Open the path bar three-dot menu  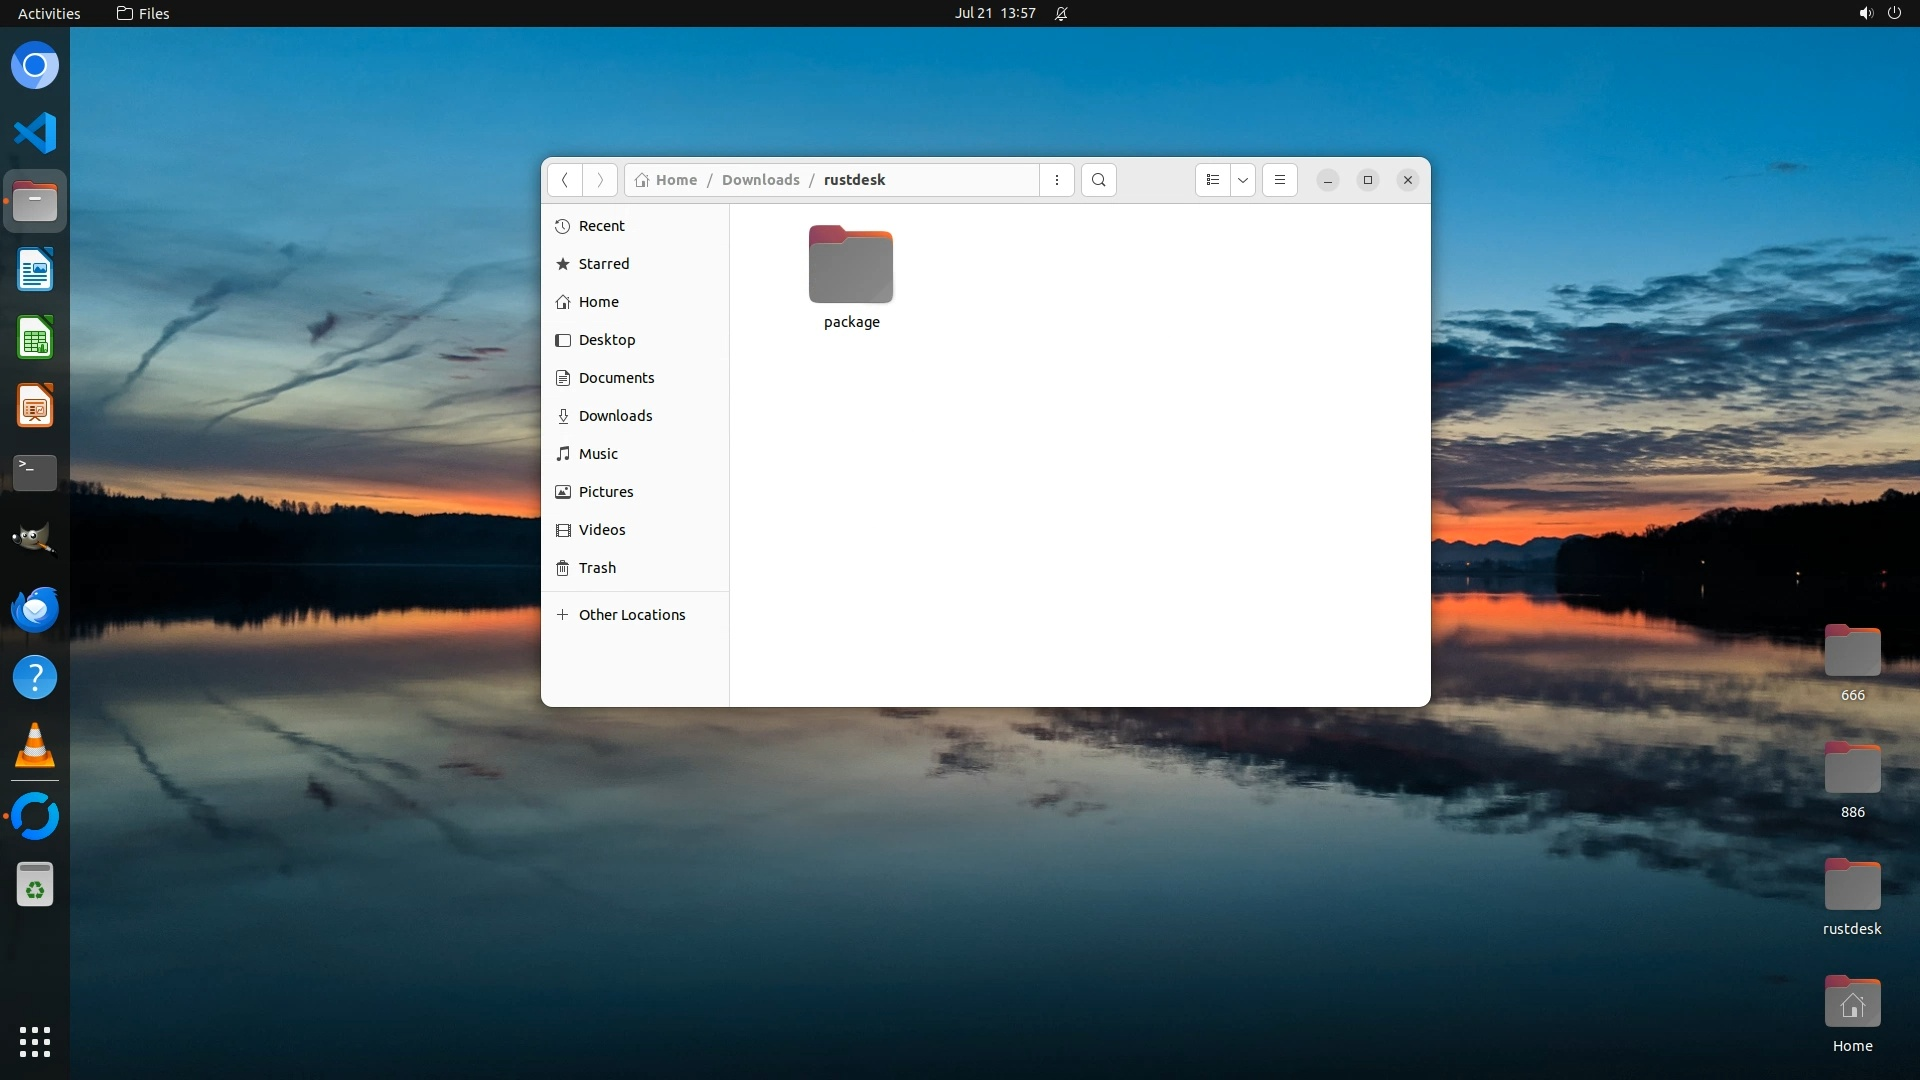[x=1057, y=180]
